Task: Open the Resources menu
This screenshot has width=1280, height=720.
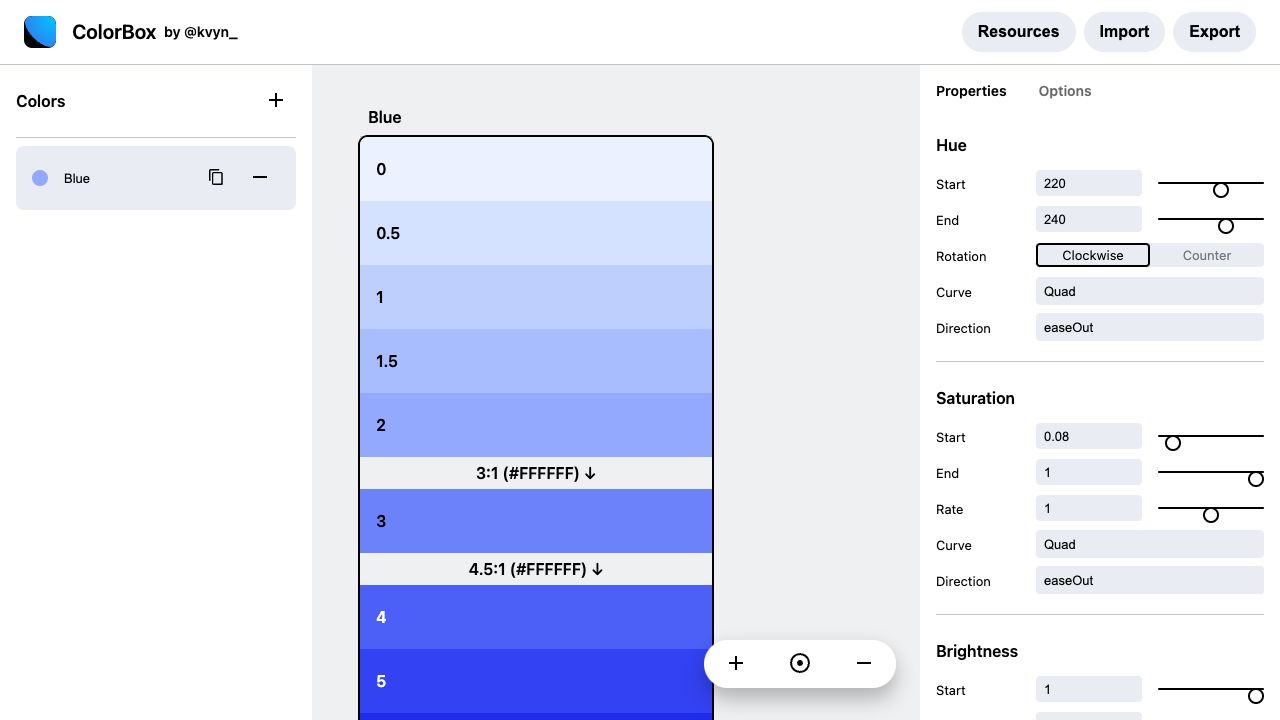Action: click(1018, 32)
